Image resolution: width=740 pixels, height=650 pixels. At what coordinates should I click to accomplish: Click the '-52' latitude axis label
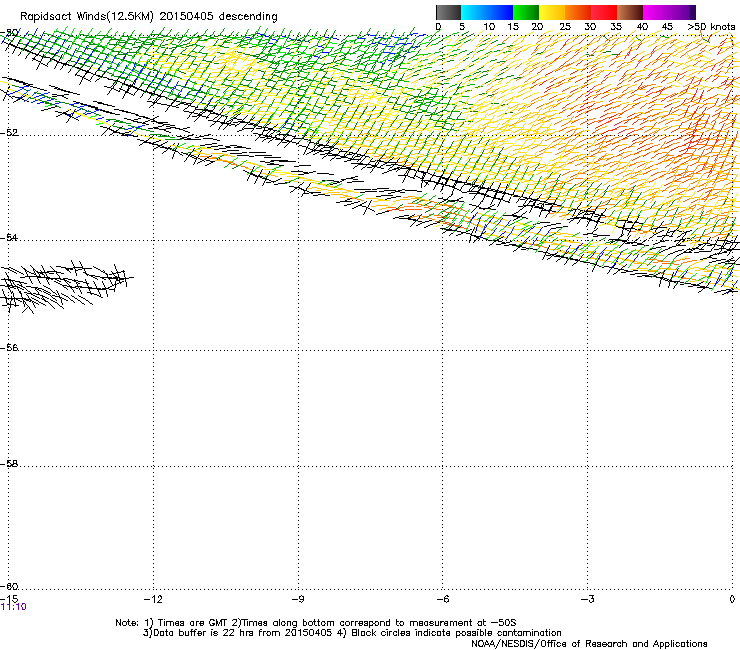[9, 133]
